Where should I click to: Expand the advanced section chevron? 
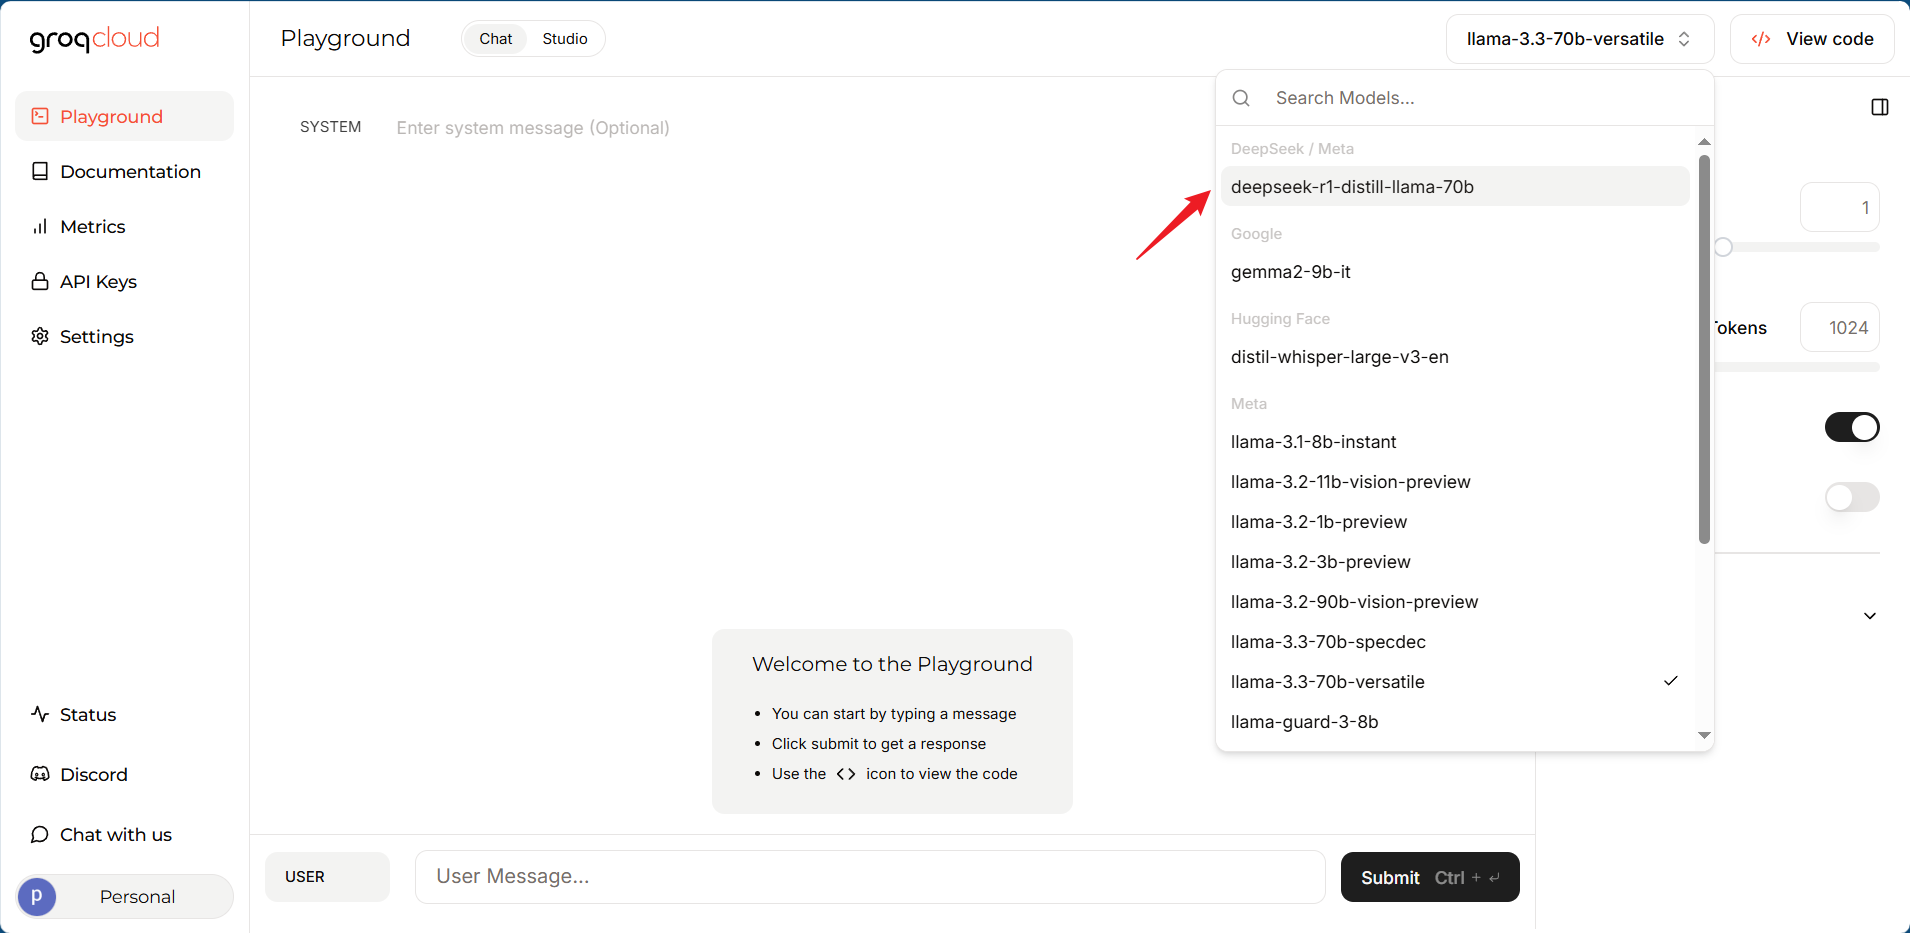[1870, 615]
